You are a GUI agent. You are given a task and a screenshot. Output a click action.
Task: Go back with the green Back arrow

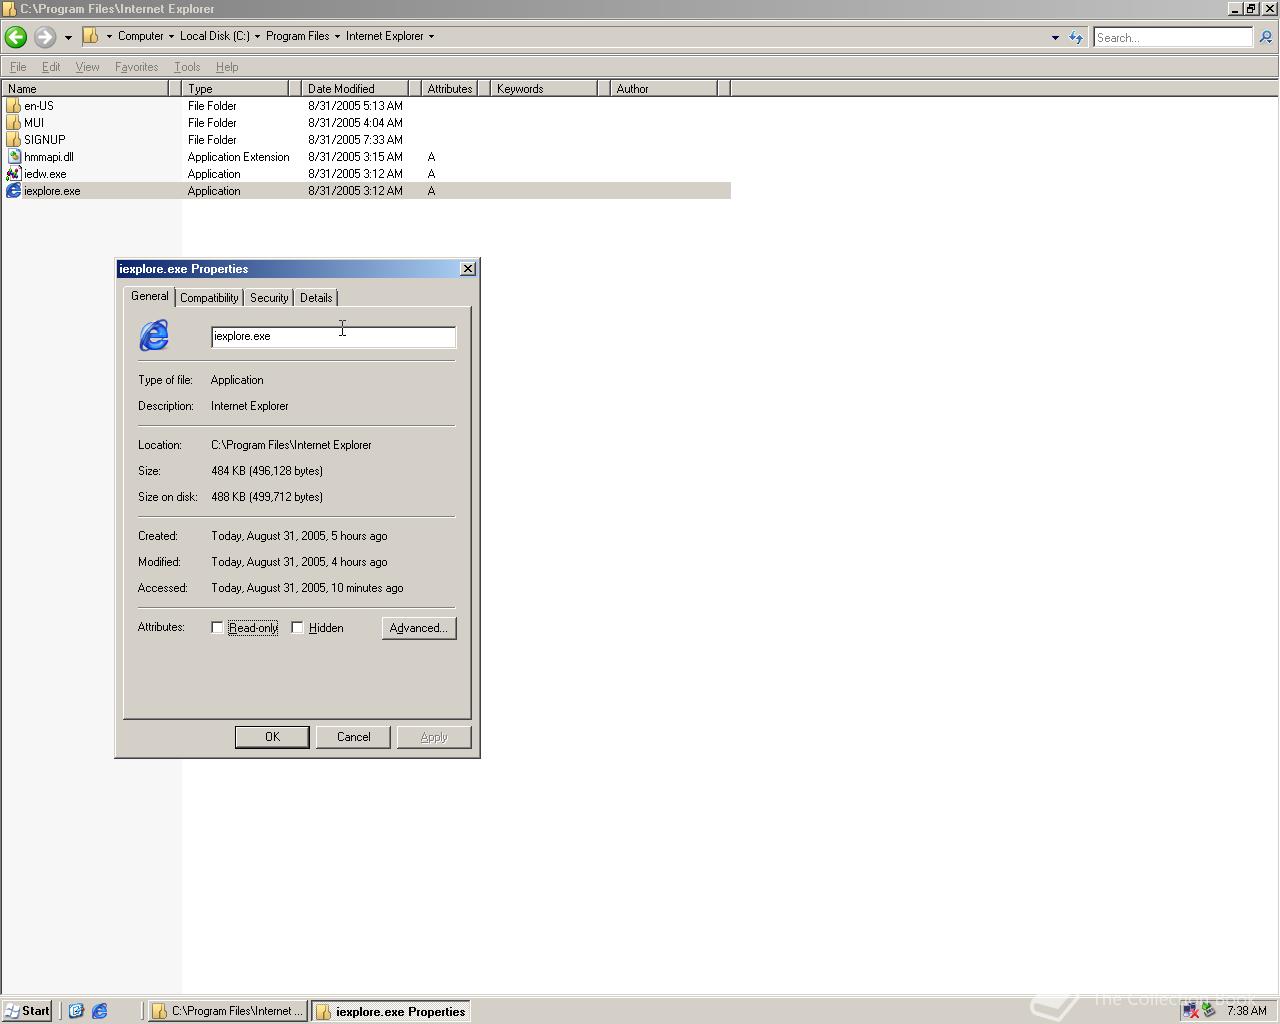click(x=16, y=37)
